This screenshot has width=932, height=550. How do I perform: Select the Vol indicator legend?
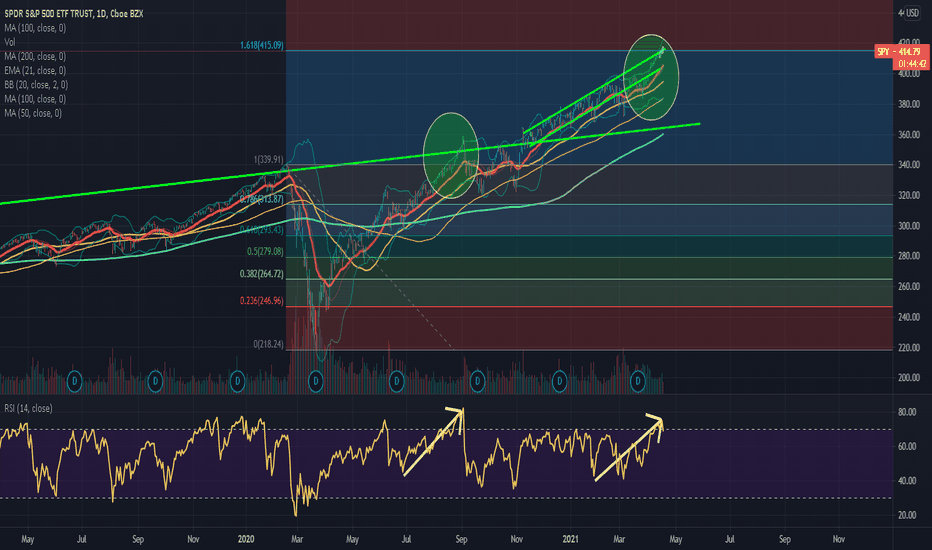(10, 42)
